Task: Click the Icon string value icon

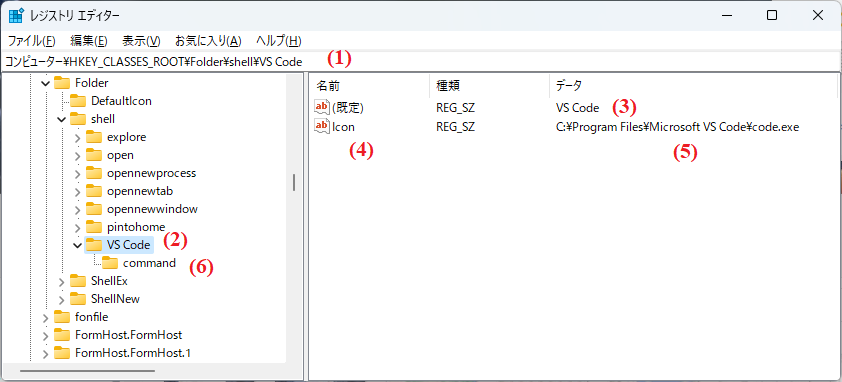Action: coord(322,126)
